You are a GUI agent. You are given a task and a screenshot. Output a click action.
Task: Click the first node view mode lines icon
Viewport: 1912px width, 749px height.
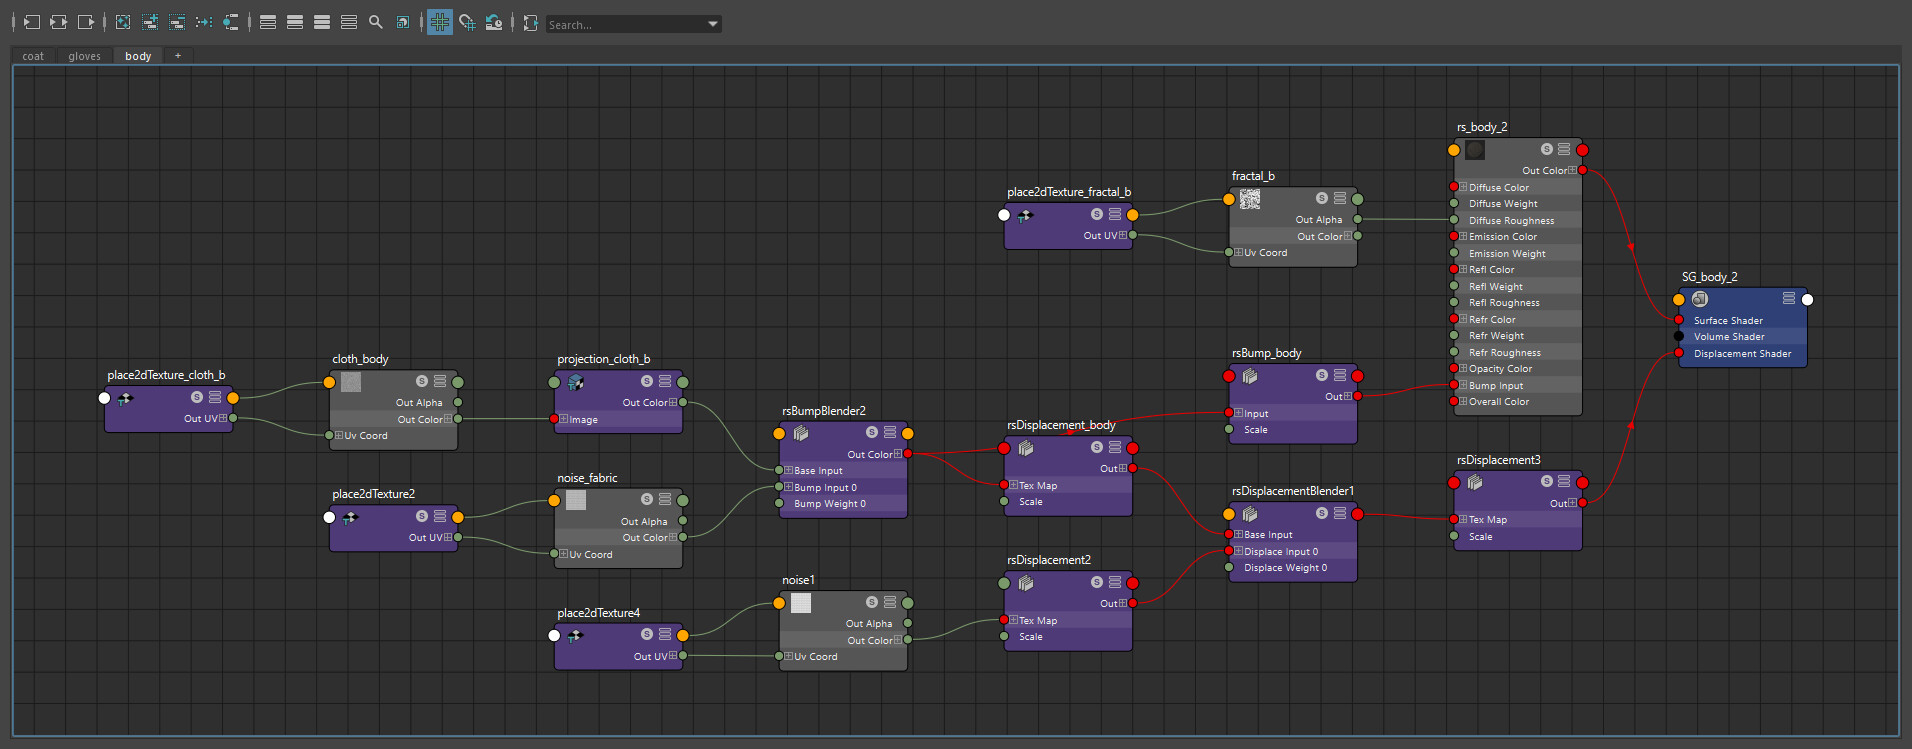(268, 22)
